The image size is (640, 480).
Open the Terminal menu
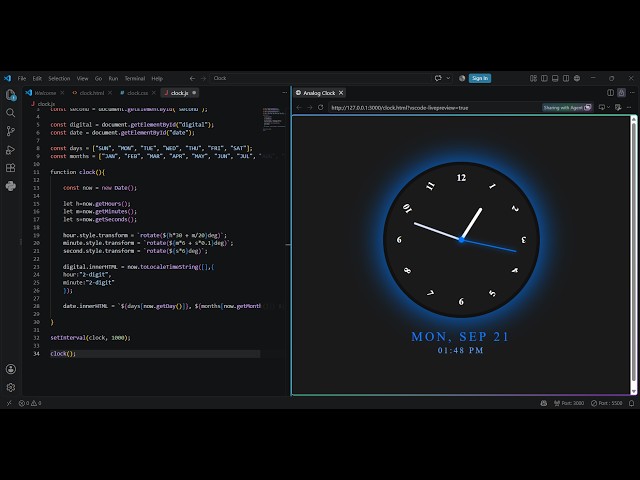(x=135, y=78)
